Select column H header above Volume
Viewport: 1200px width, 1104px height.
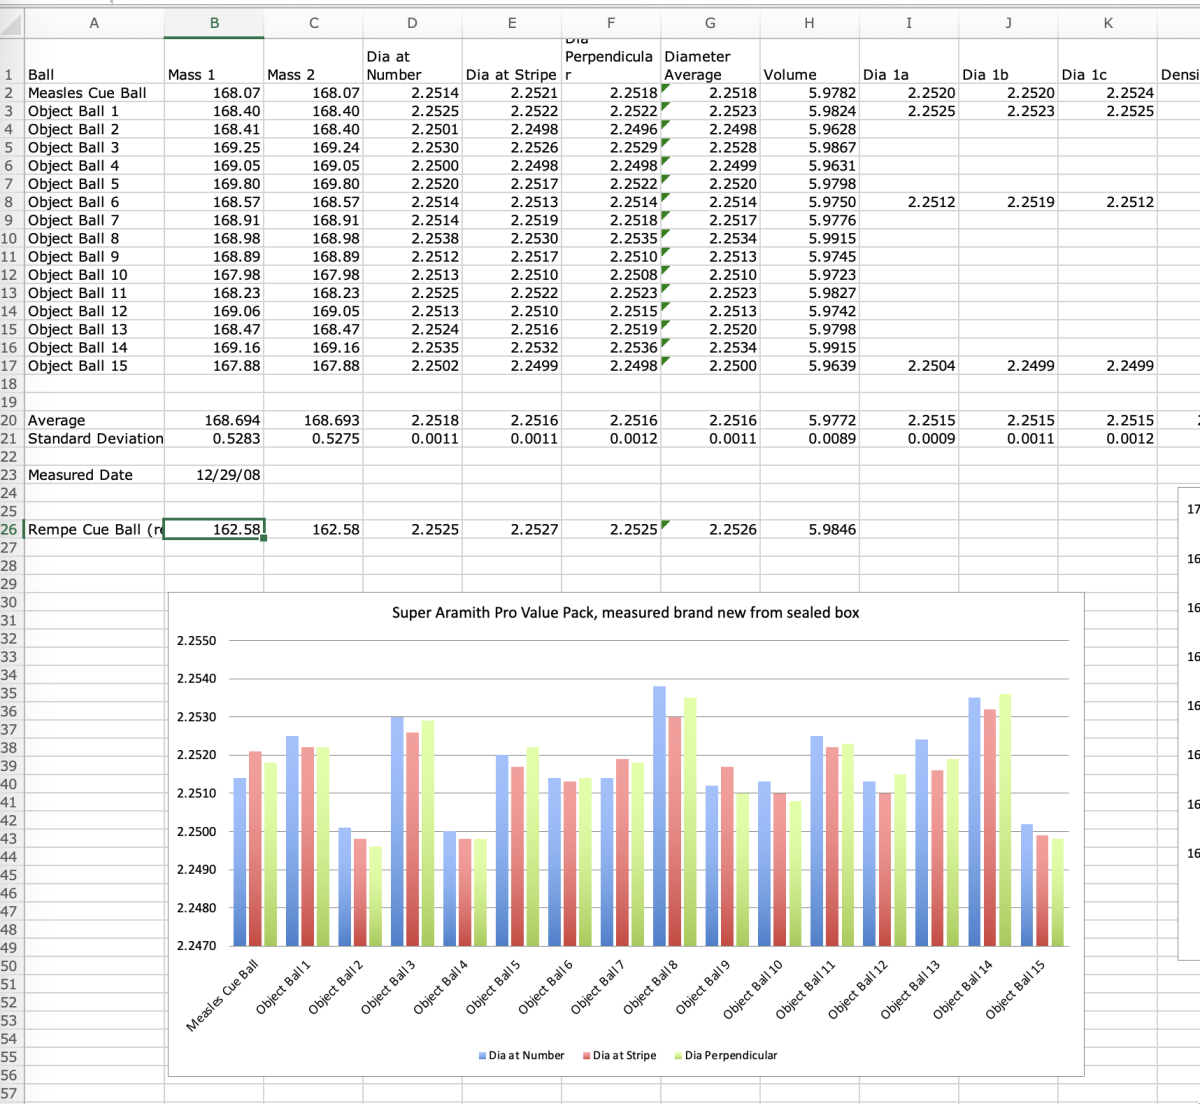809,23
